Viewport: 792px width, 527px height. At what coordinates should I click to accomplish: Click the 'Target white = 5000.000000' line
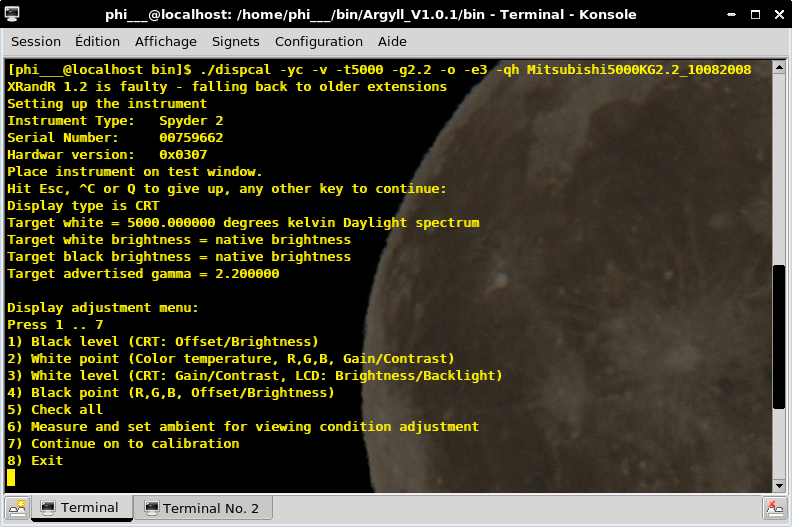pyautogui.click(x=243, y=223)
